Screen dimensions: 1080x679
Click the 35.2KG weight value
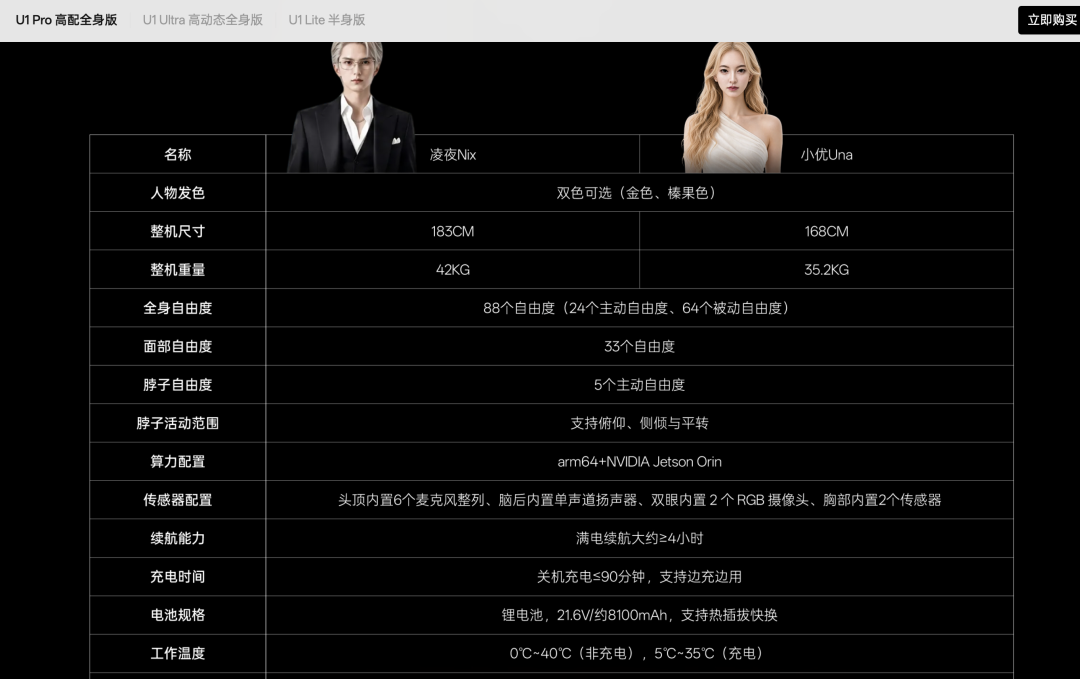click(x=827, y=270)
